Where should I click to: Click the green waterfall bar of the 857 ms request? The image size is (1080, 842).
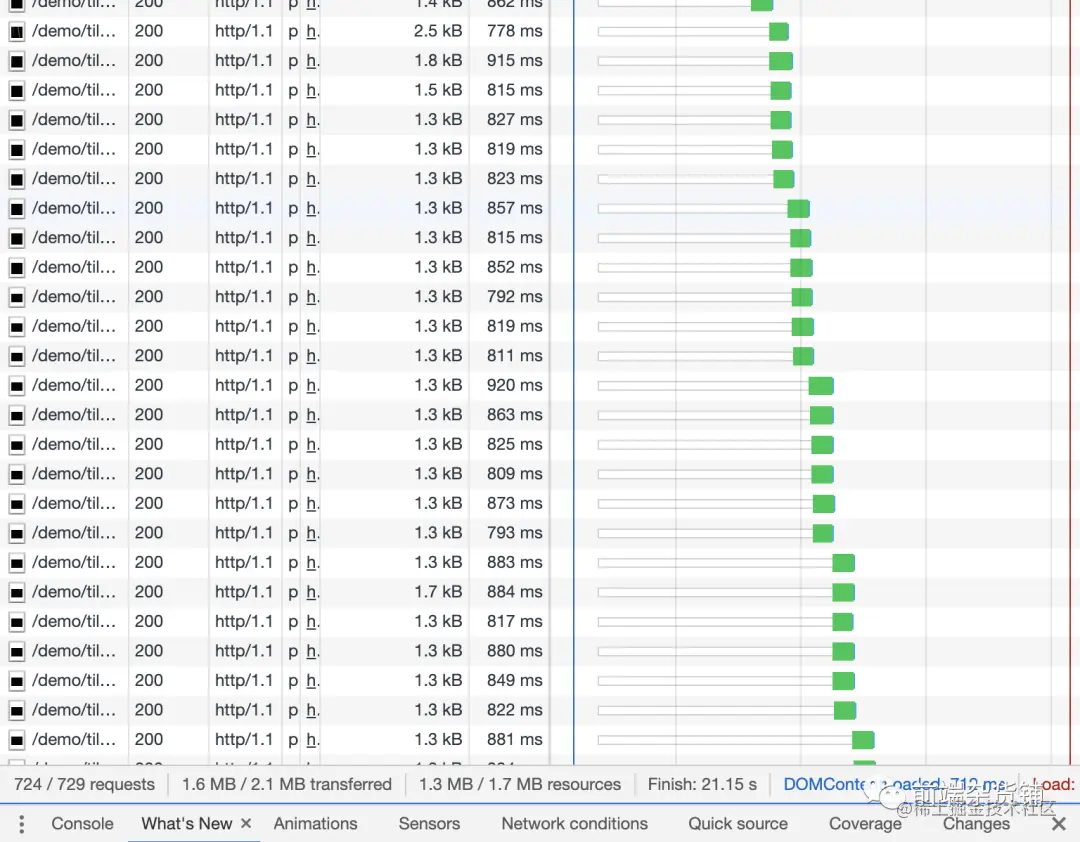click(798, 209)
